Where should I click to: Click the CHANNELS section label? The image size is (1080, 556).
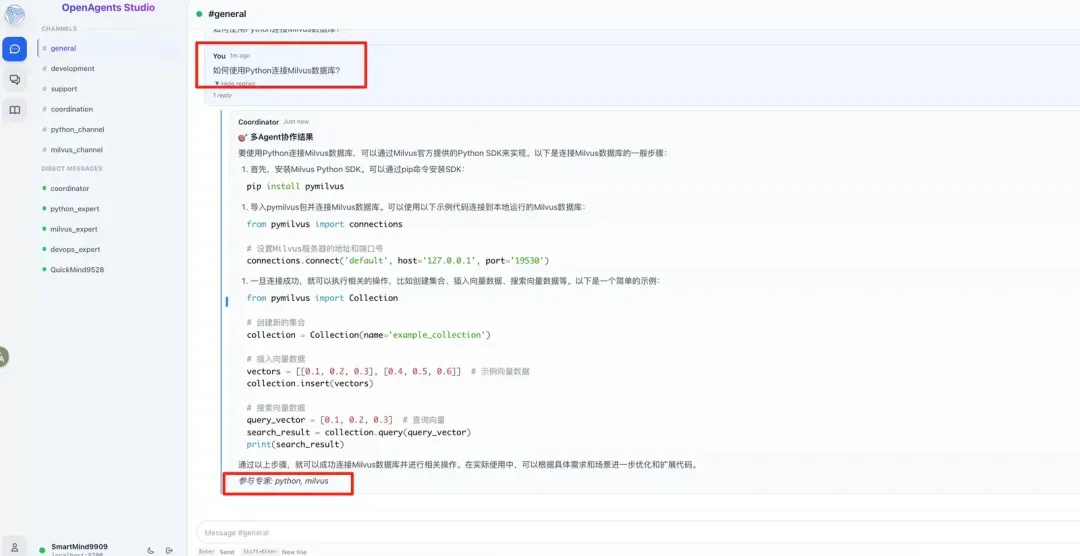click(59, 29)
